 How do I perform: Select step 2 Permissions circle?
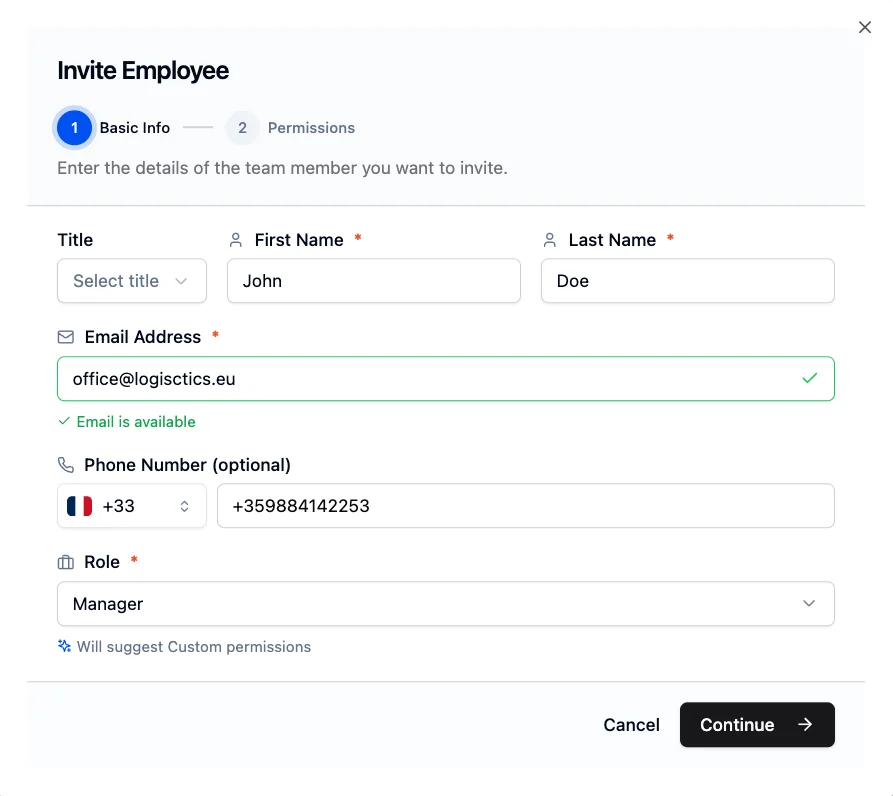(x=242, y=128)
